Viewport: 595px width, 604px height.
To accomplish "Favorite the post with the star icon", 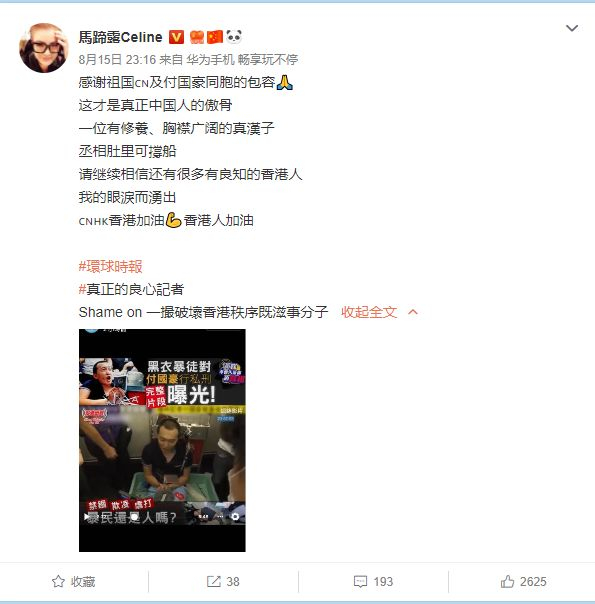I will 58,581.
